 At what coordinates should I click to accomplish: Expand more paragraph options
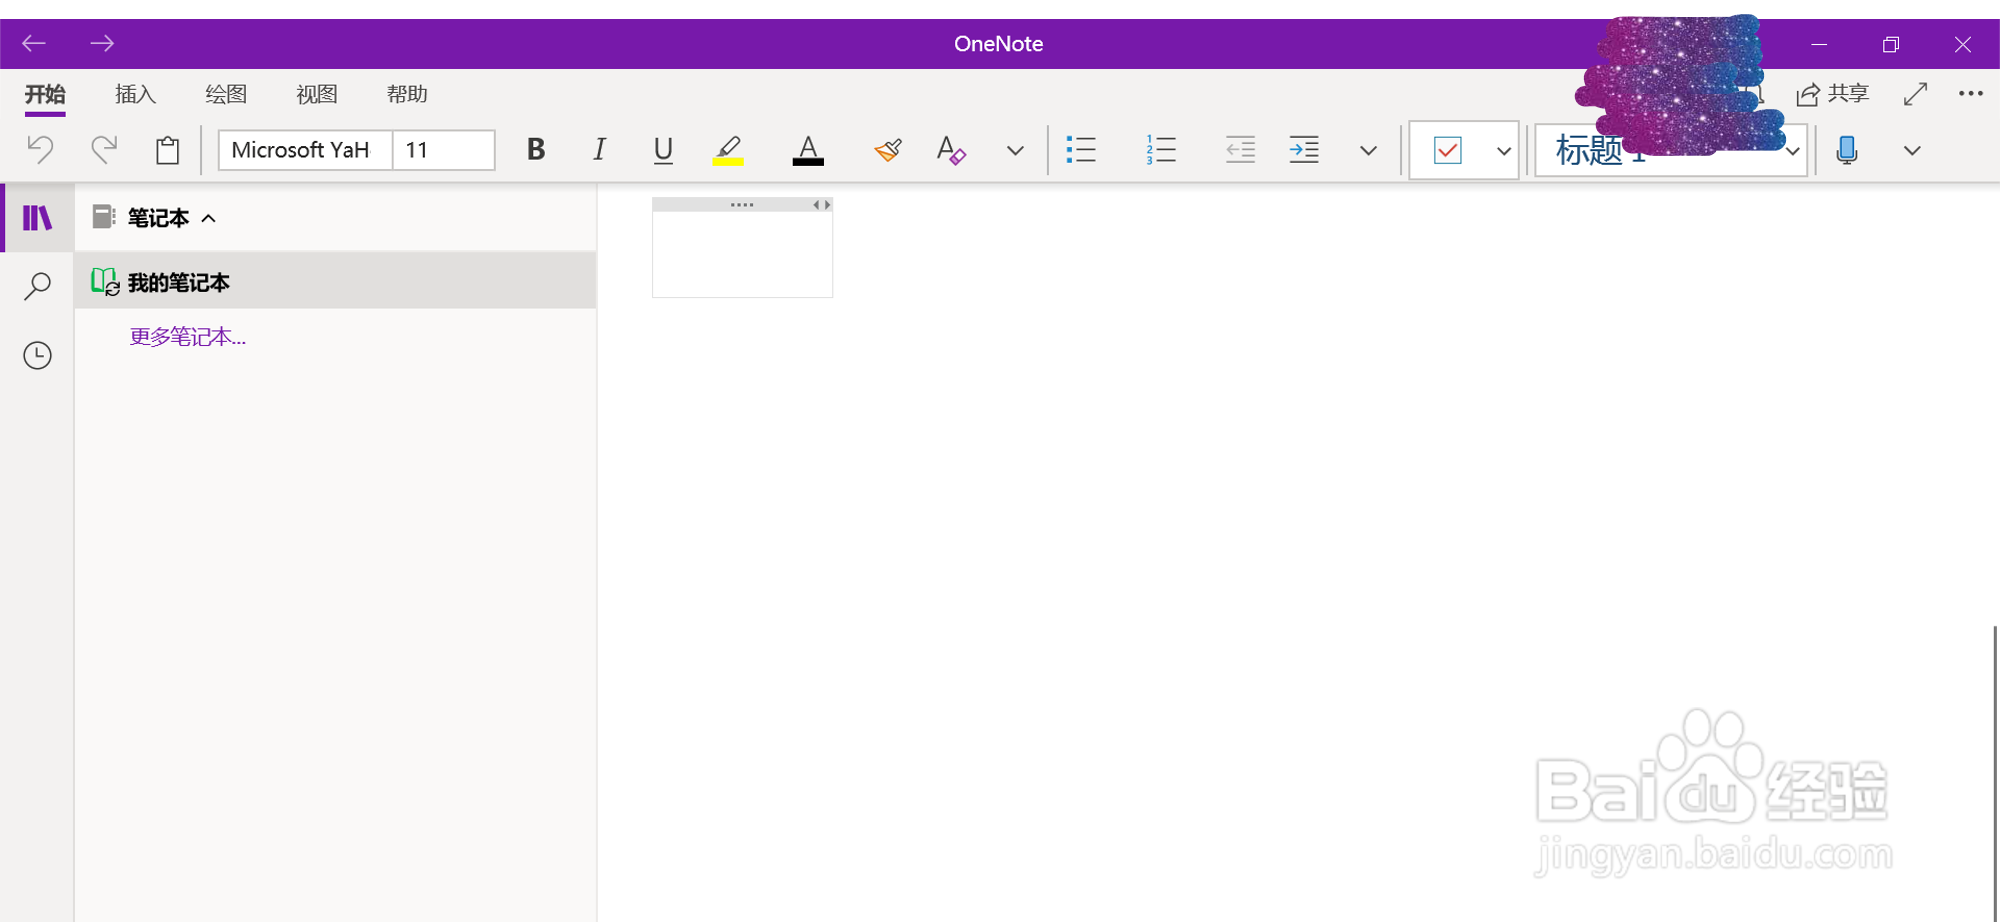(1368, 151)
